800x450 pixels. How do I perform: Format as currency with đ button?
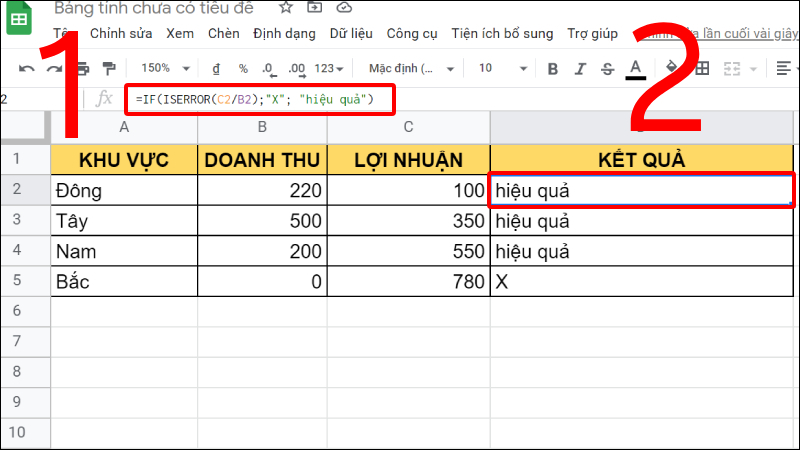click(216, 69)
